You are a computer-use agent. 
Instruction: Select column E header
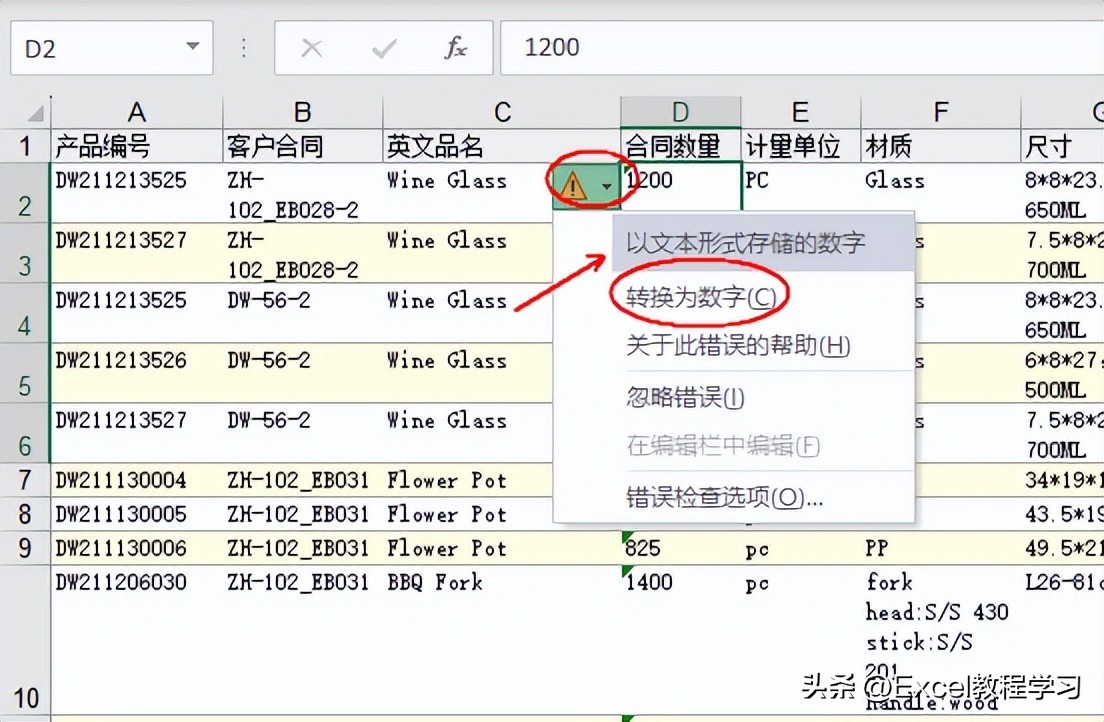(801, 112)
